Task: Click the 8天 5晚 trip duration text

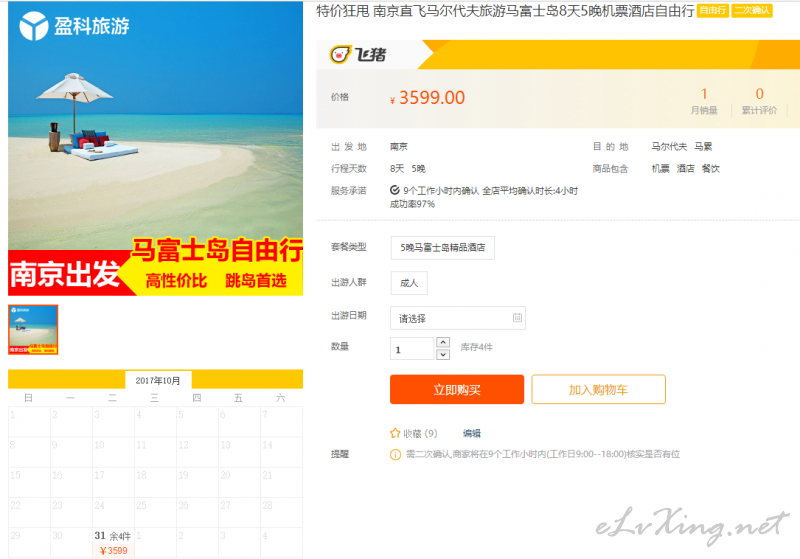Action: pos(408,168)
